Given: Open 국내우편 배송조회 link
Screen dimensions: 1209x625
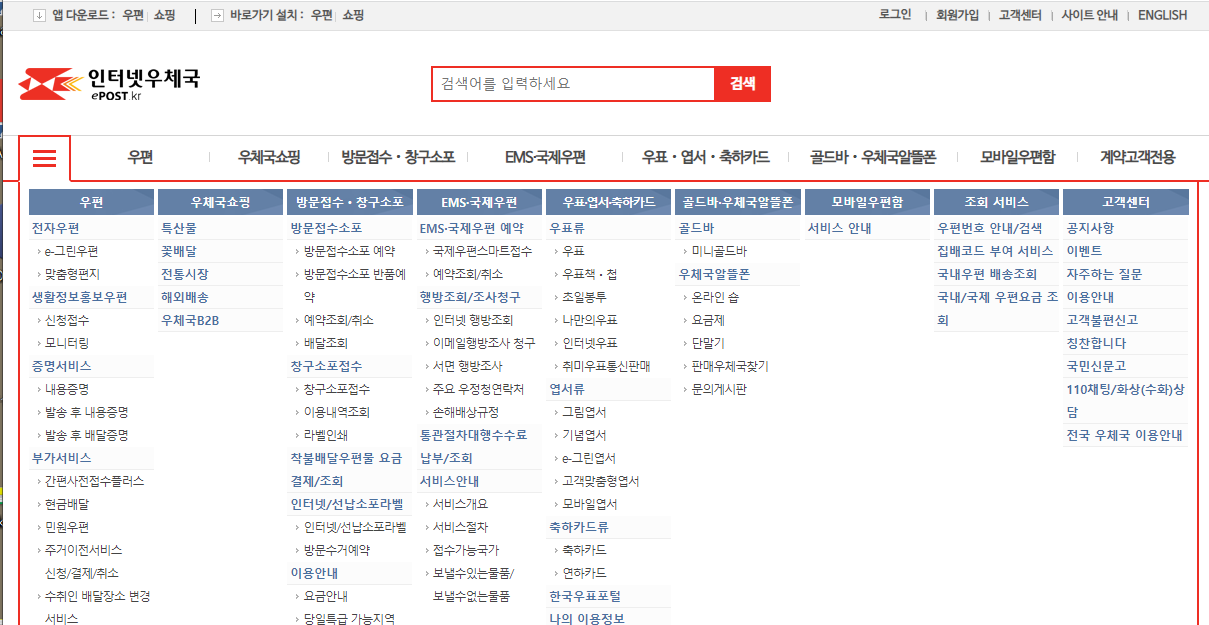Looking at the screenshot, I should (x=987, y=274).
